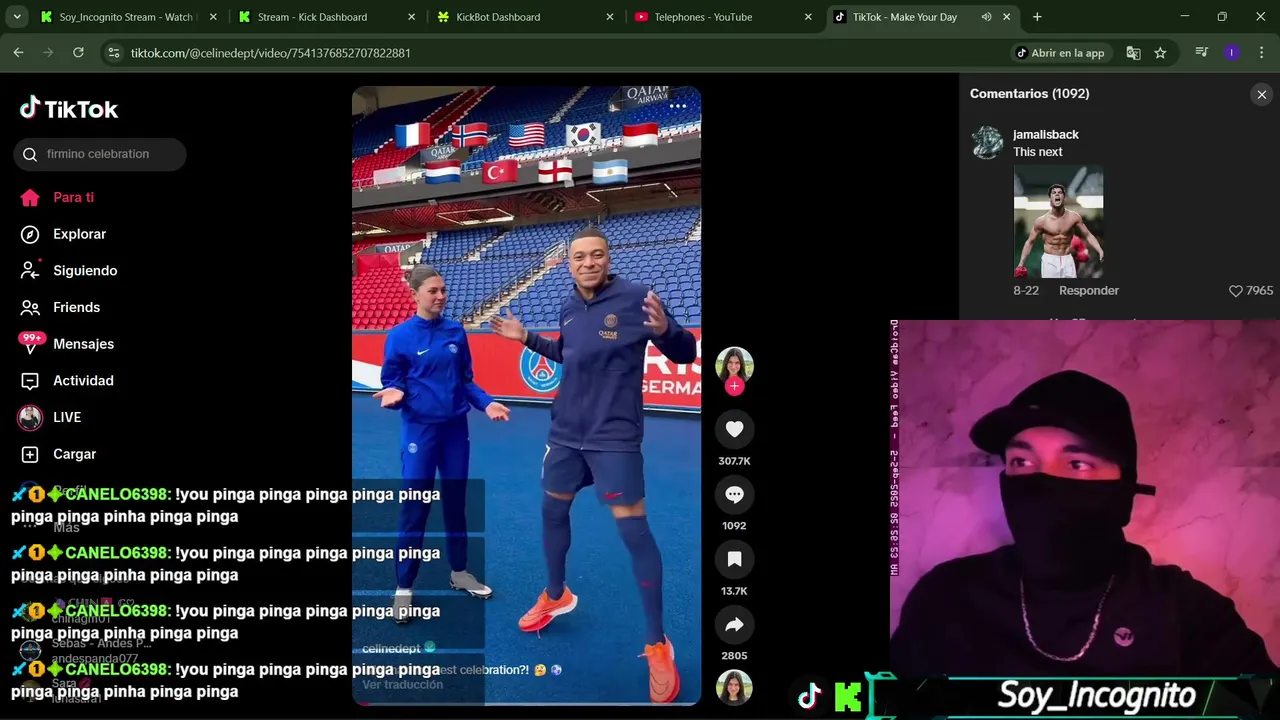The height and width of the screenshot is (720, 1280).
Task: Share the video with arrow icon
Action: coord(734,624)
